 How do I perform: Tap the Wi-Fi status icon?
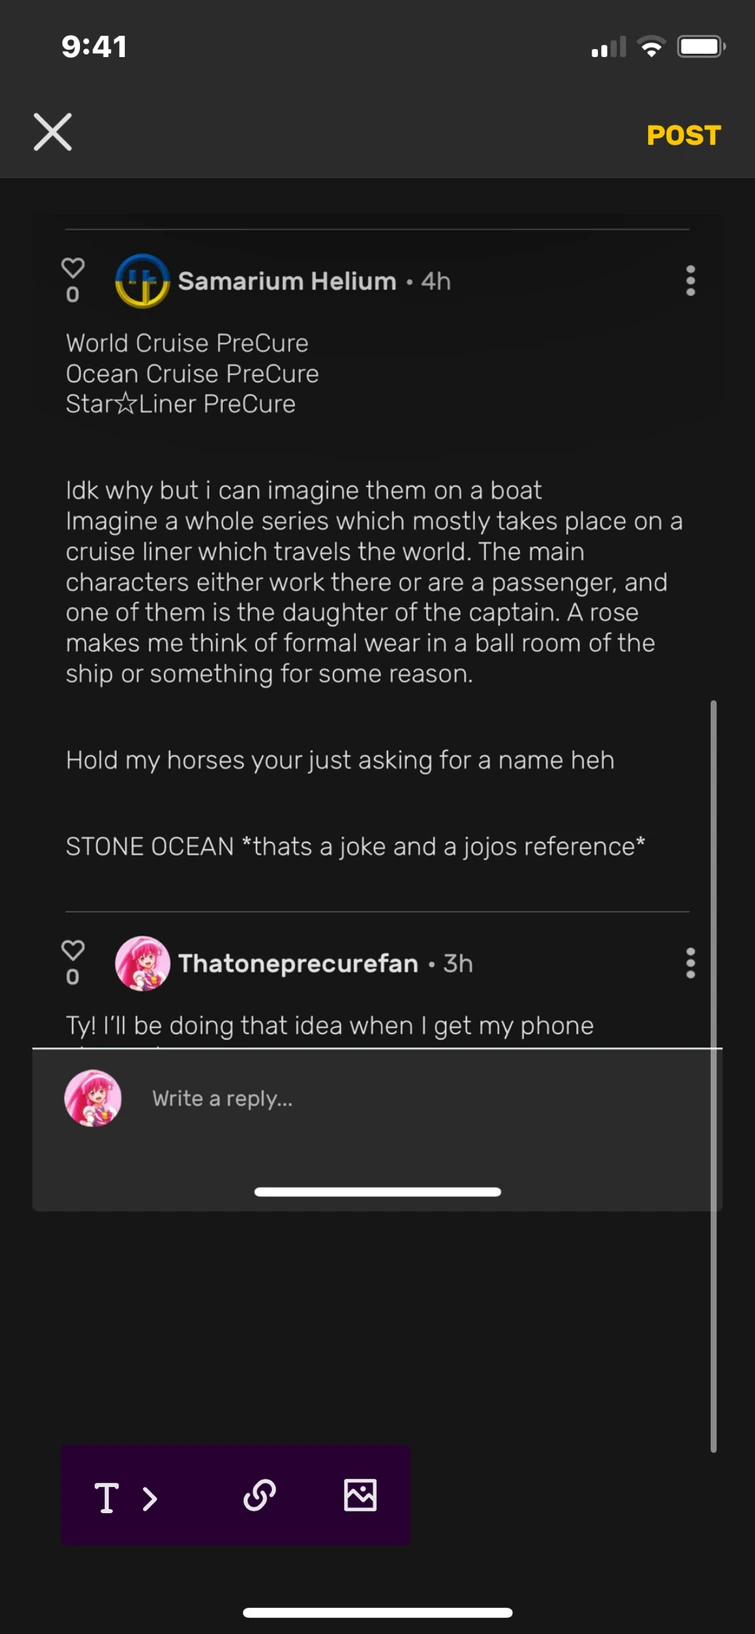click(651, 47)
